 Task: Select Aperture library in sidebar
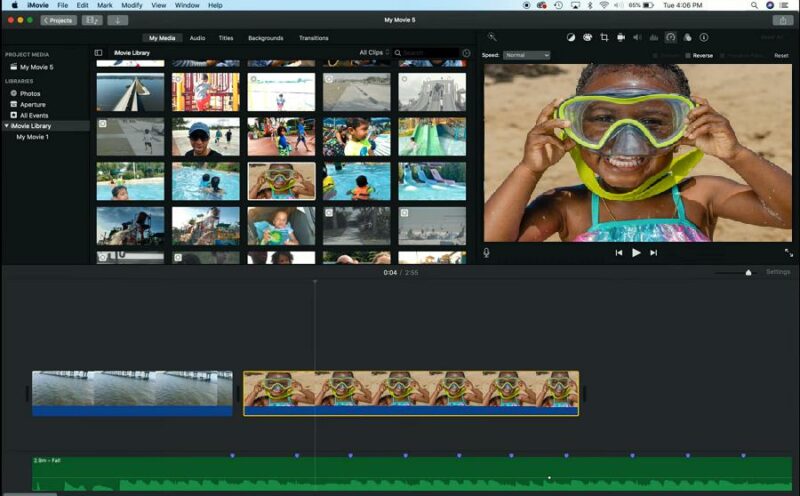(33, 105)
